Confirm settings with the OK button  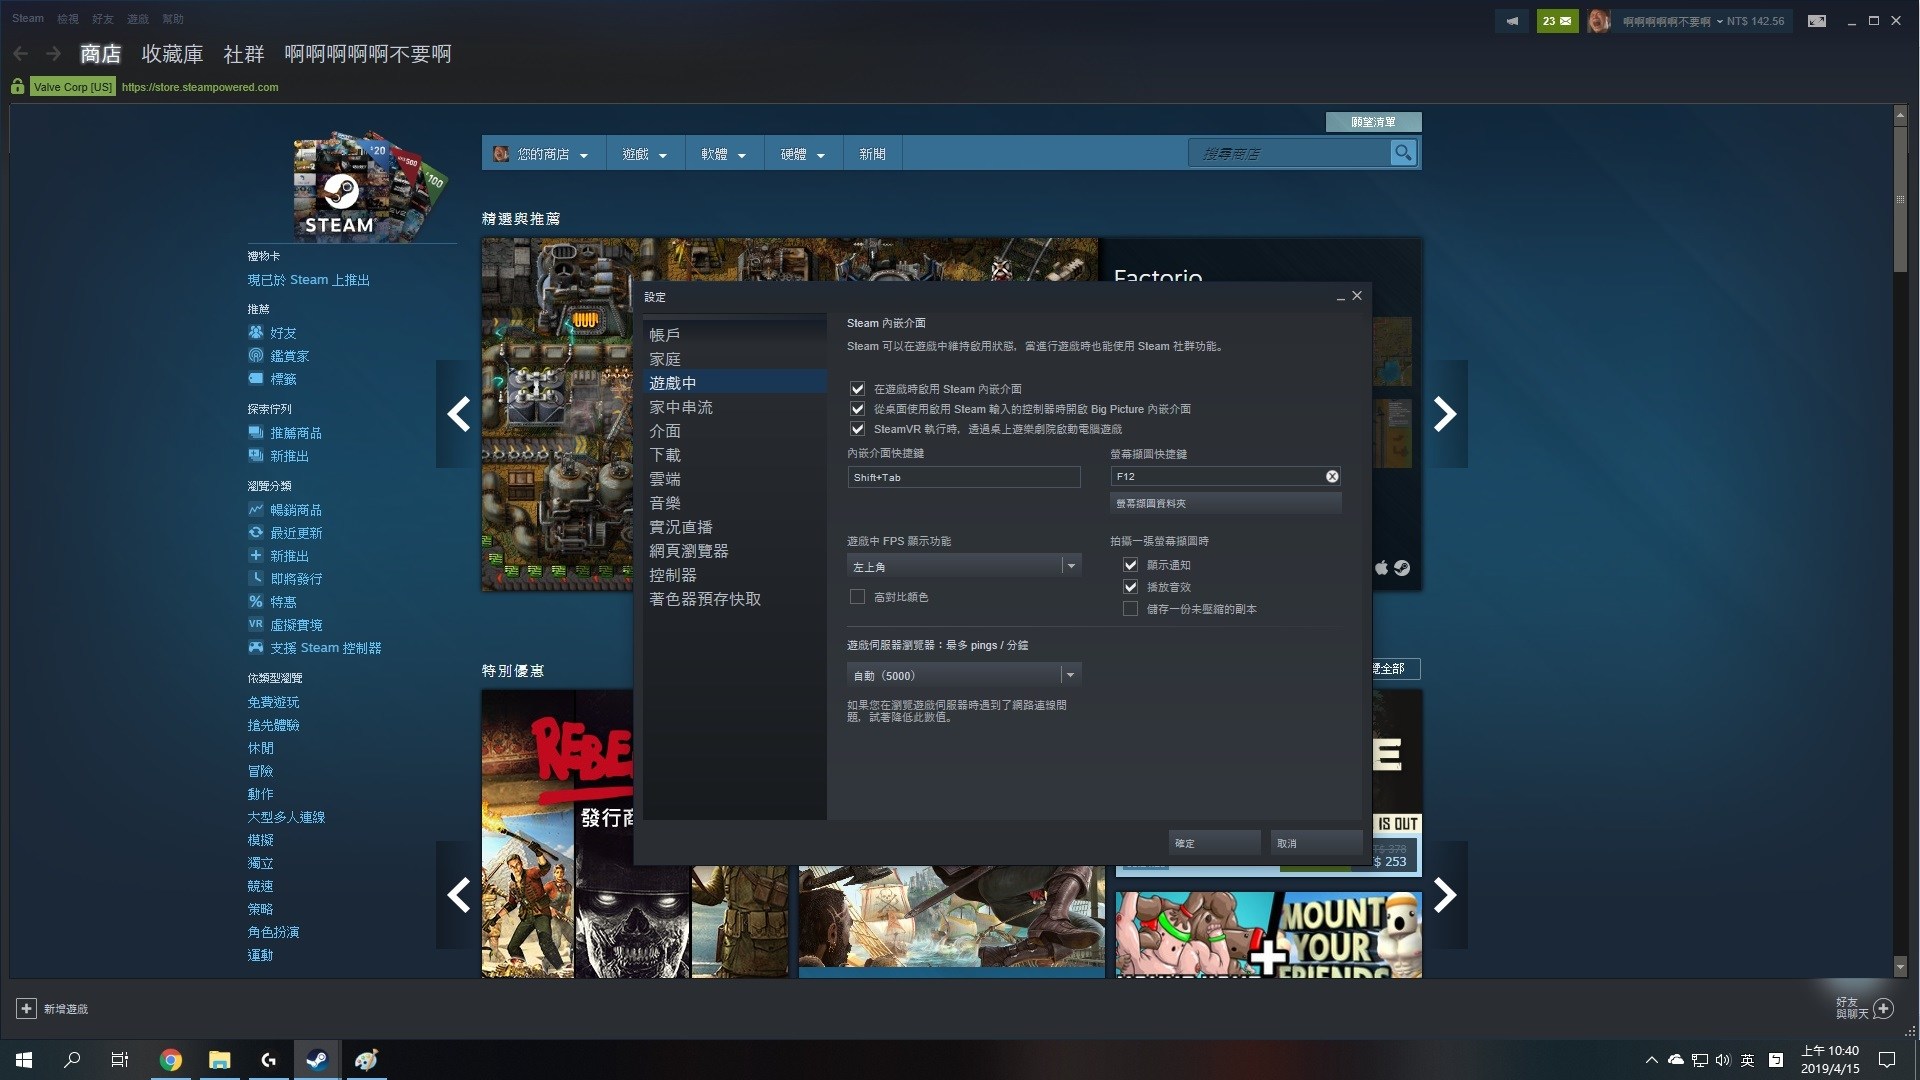[x=1214, y=843]
